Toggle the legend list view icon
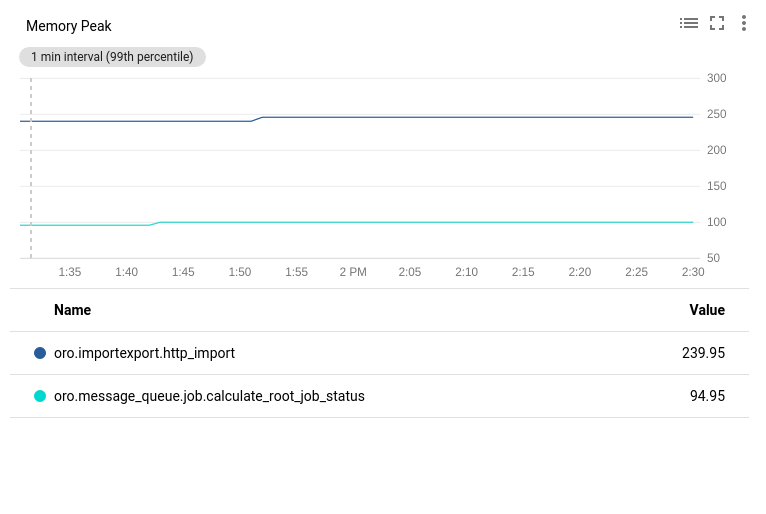 688,23
